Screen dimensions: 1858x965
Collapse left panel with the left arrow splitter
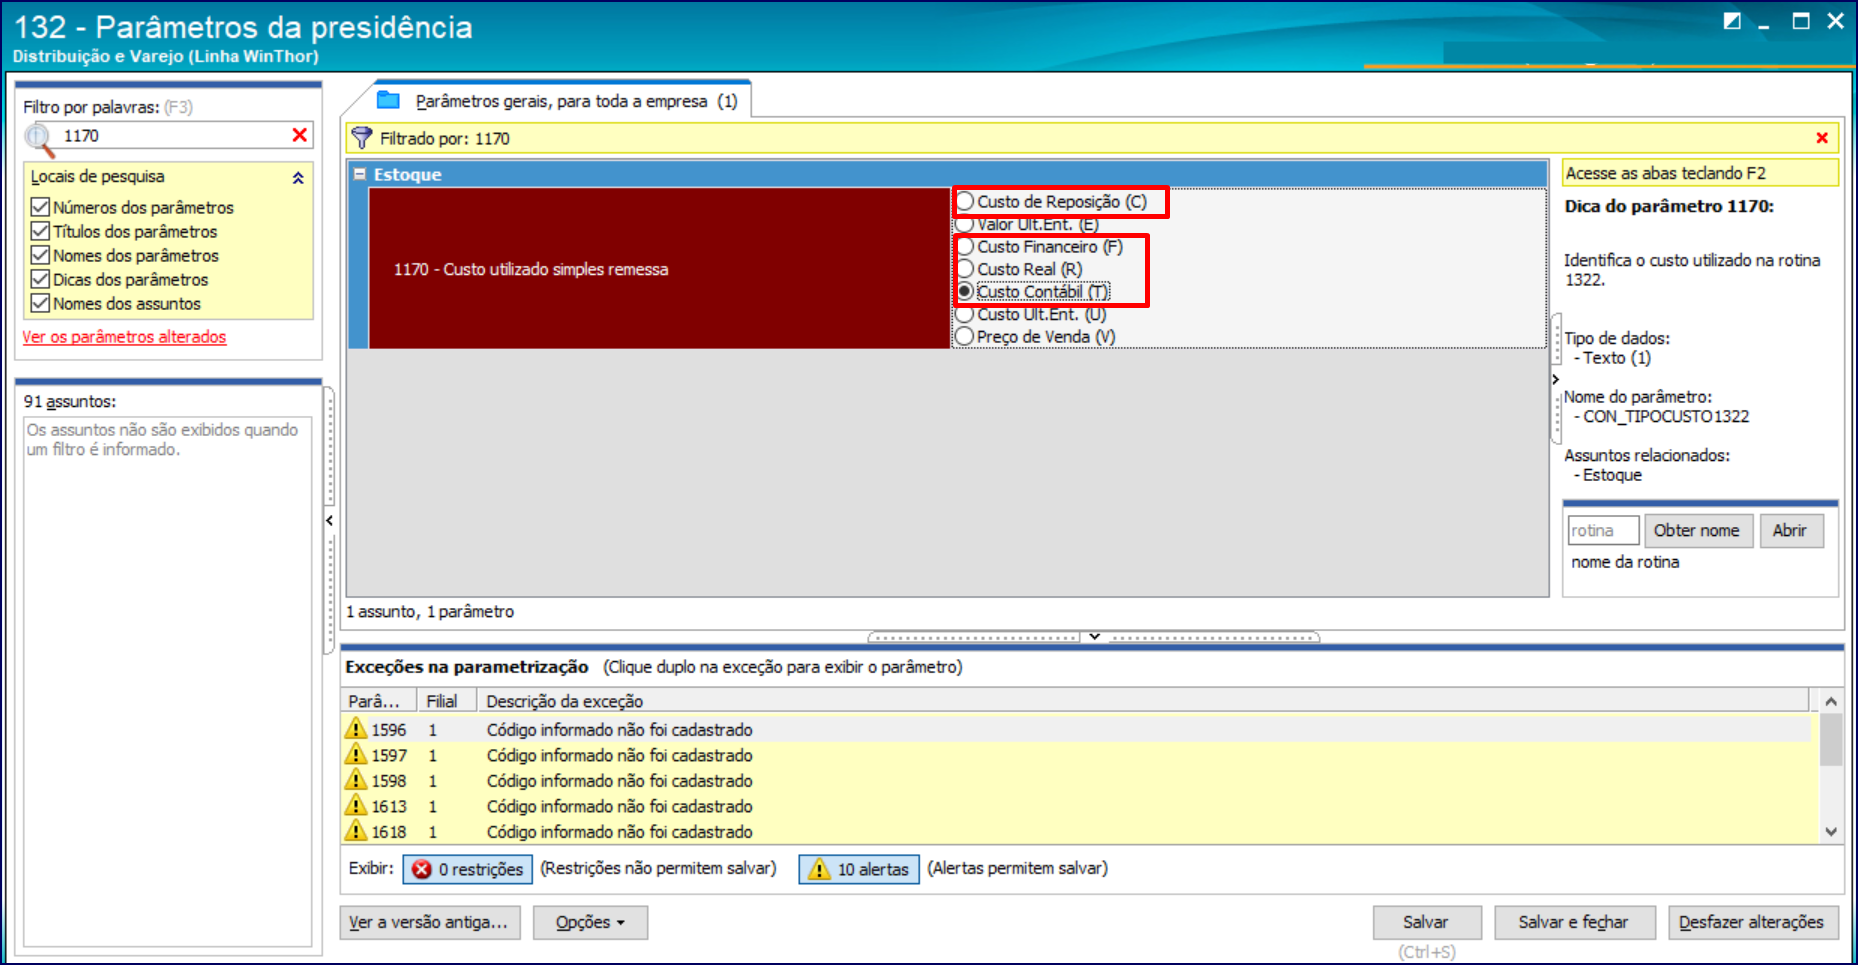click(329, 520)
